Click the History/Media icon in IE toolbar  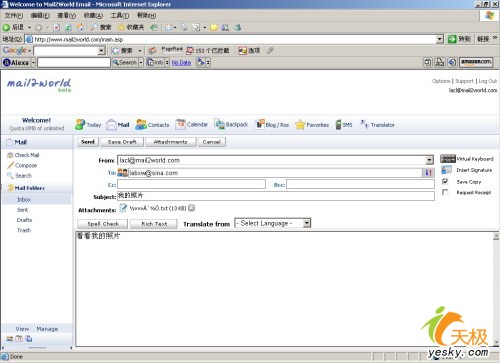[x=154, y=27]
